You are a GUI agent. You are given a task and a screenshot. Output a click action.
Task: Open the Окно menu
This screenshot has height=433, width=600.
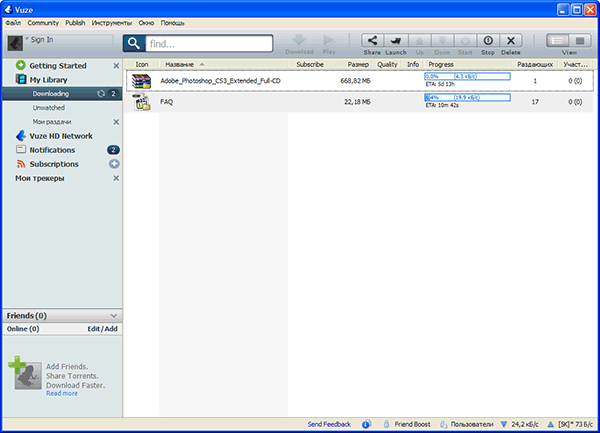[146, 23]
